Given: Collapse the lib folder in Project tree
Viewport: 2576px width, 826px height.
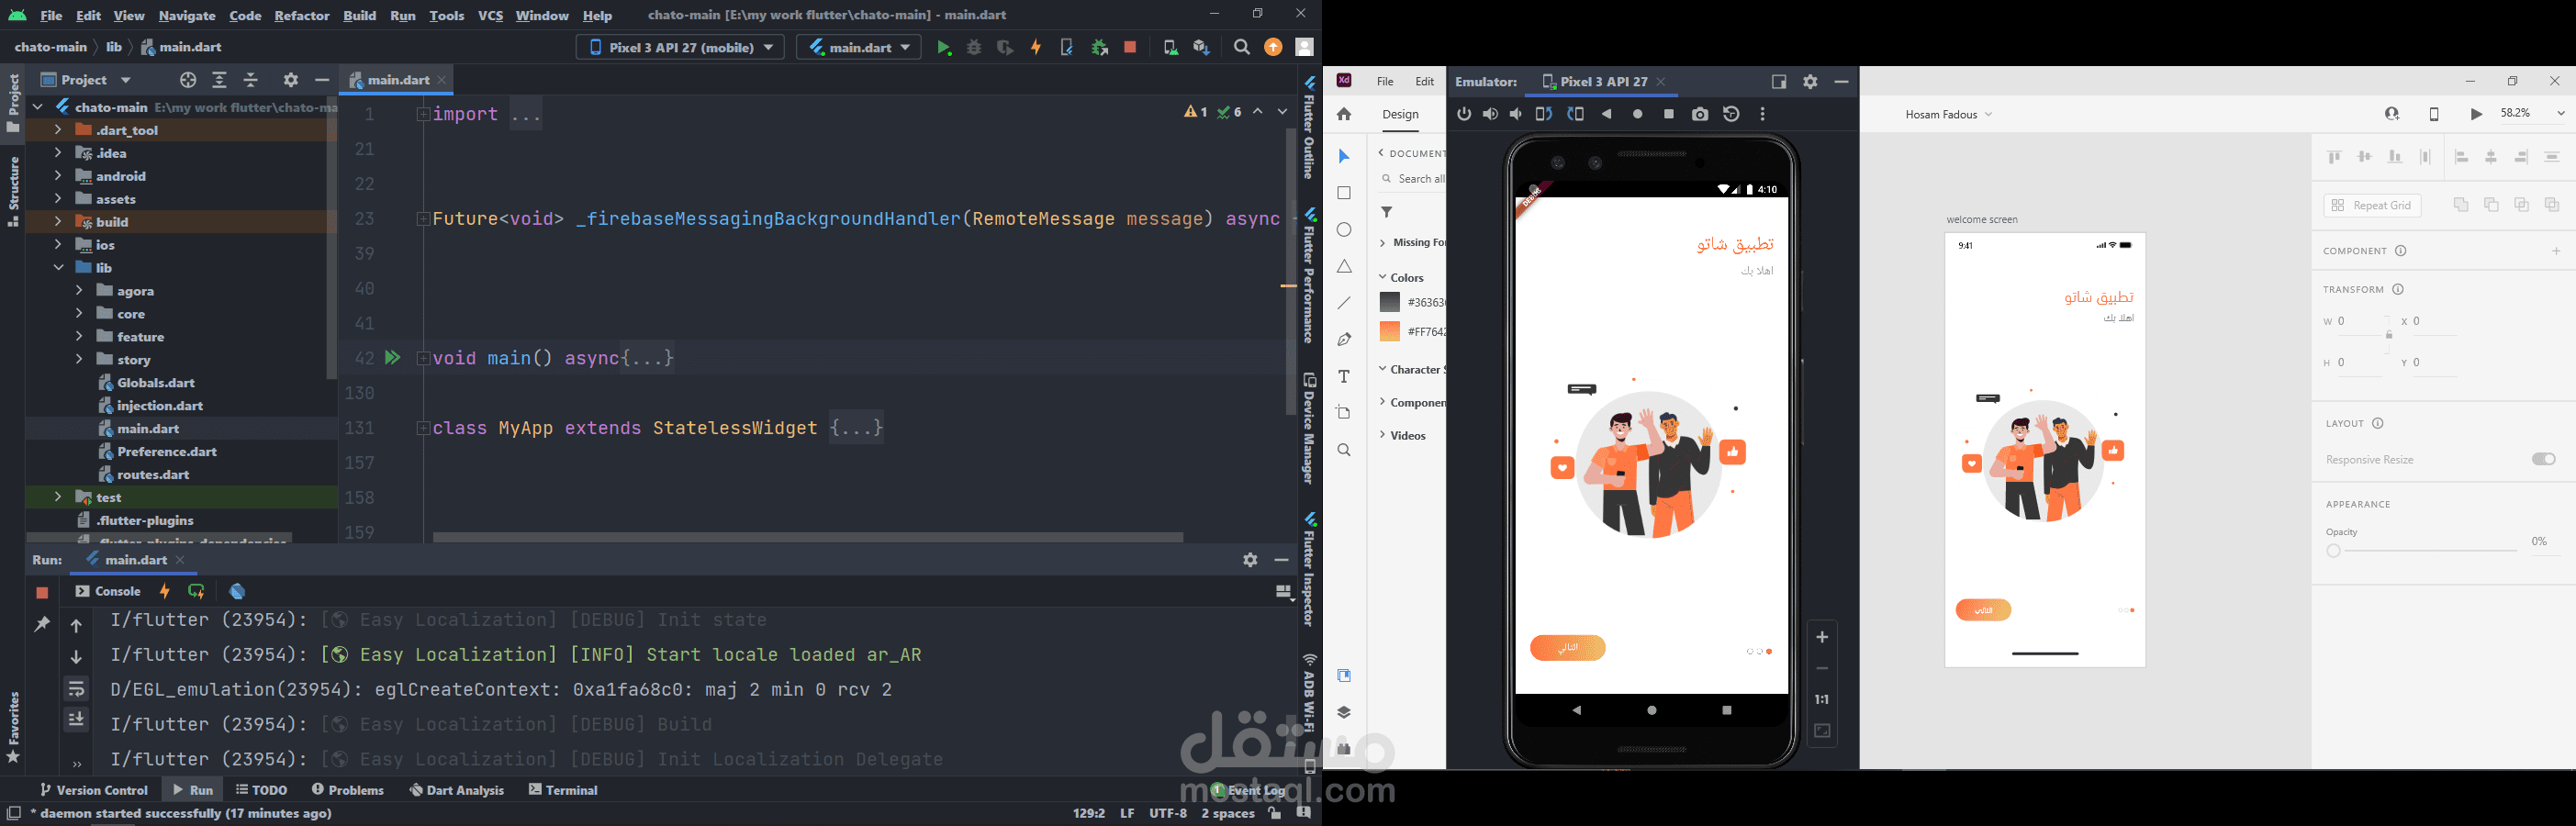Looking at the screenshot, I should pos(58,268).
